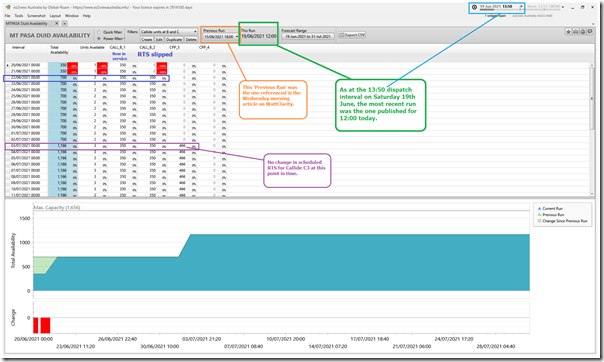604x362 pixels.
Task: Select the 22/06/2021 interval table row
Action: (x=86, y=78)
